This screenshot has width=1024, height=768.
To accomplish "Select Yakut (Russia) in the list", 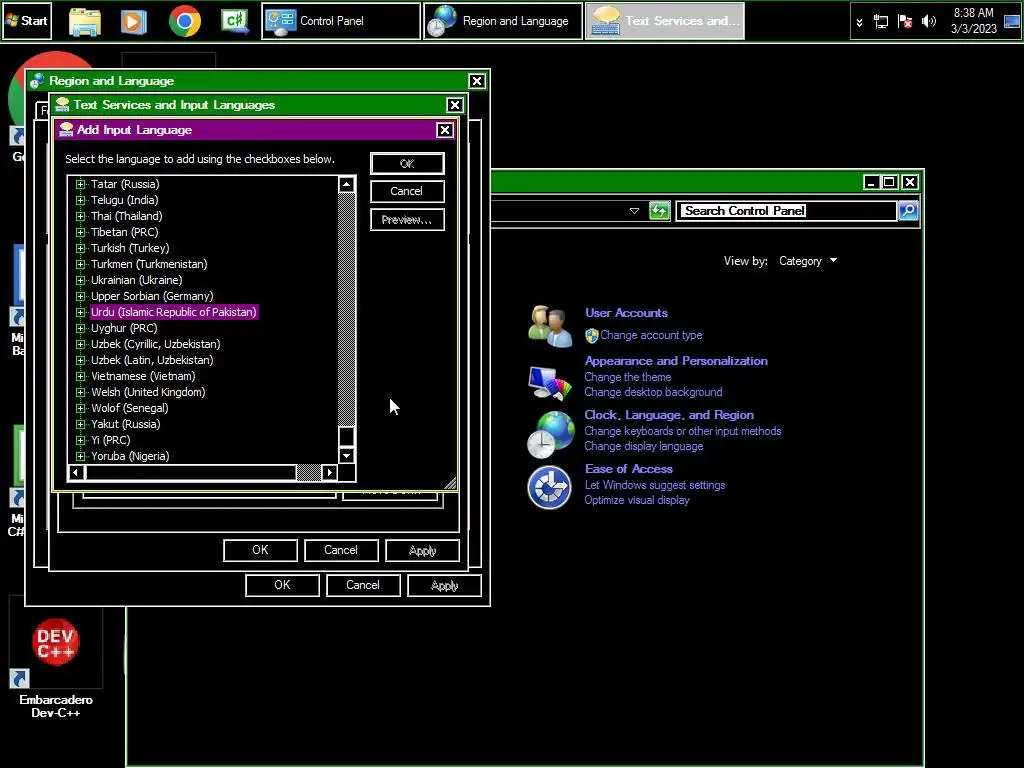I will [125, 424].
